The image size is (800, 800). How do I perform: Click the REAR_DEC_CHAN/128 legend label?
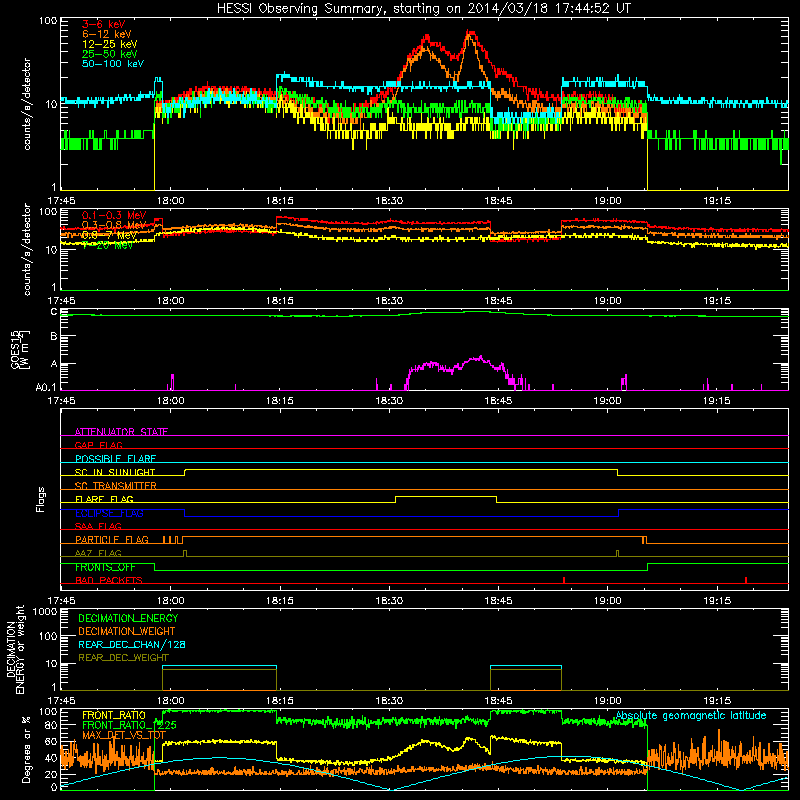132,644
